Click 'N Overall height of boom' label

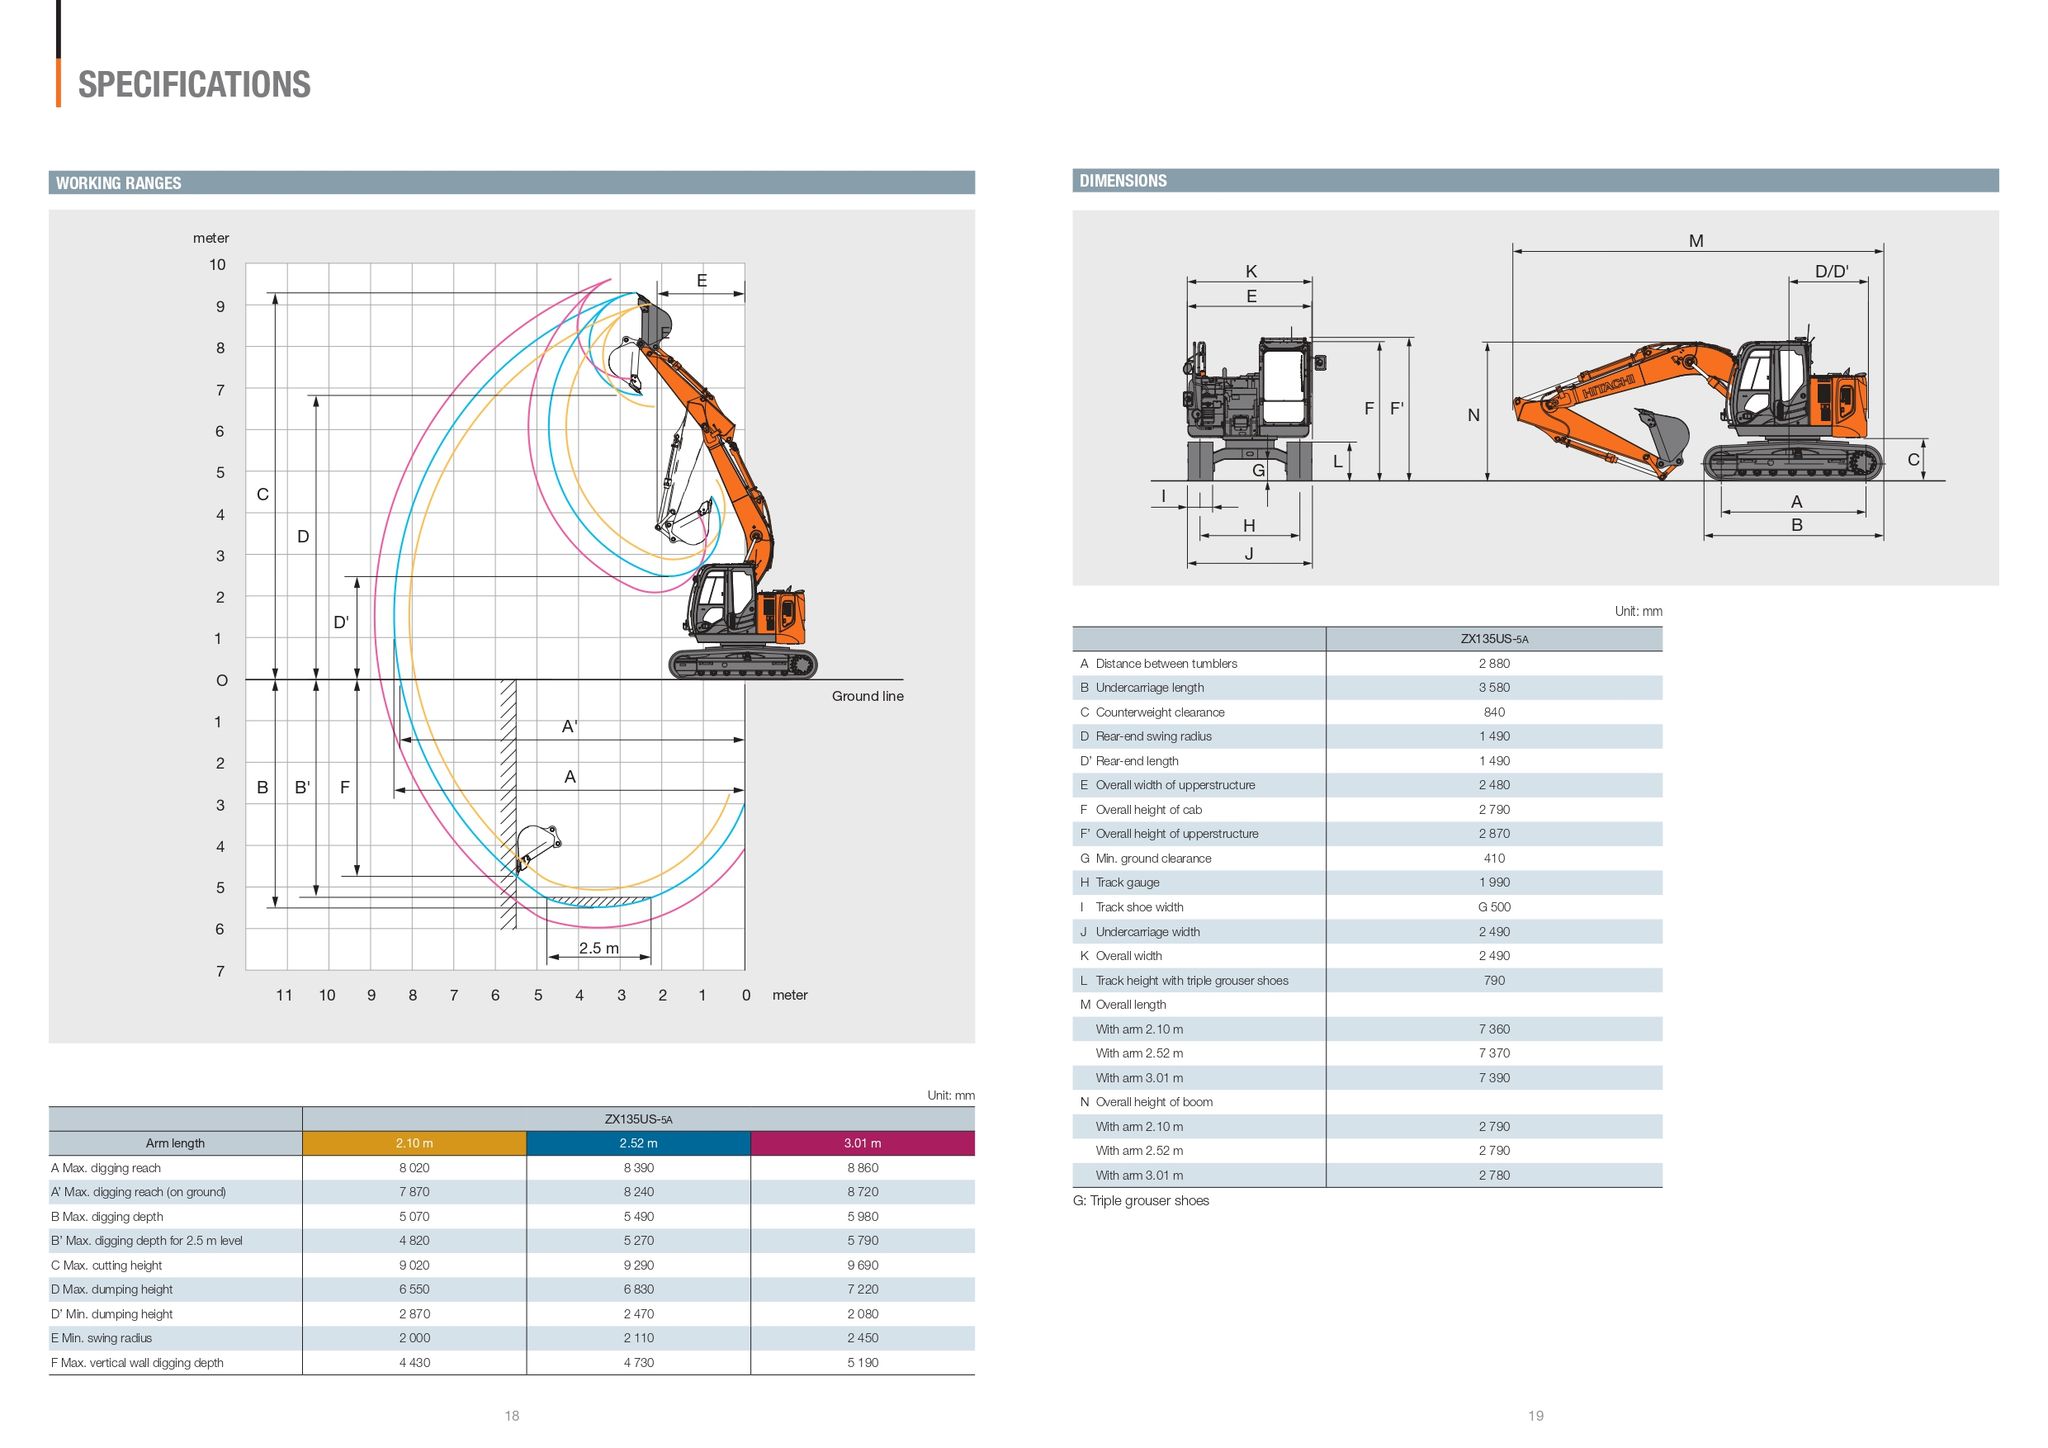point(1146,1103)
